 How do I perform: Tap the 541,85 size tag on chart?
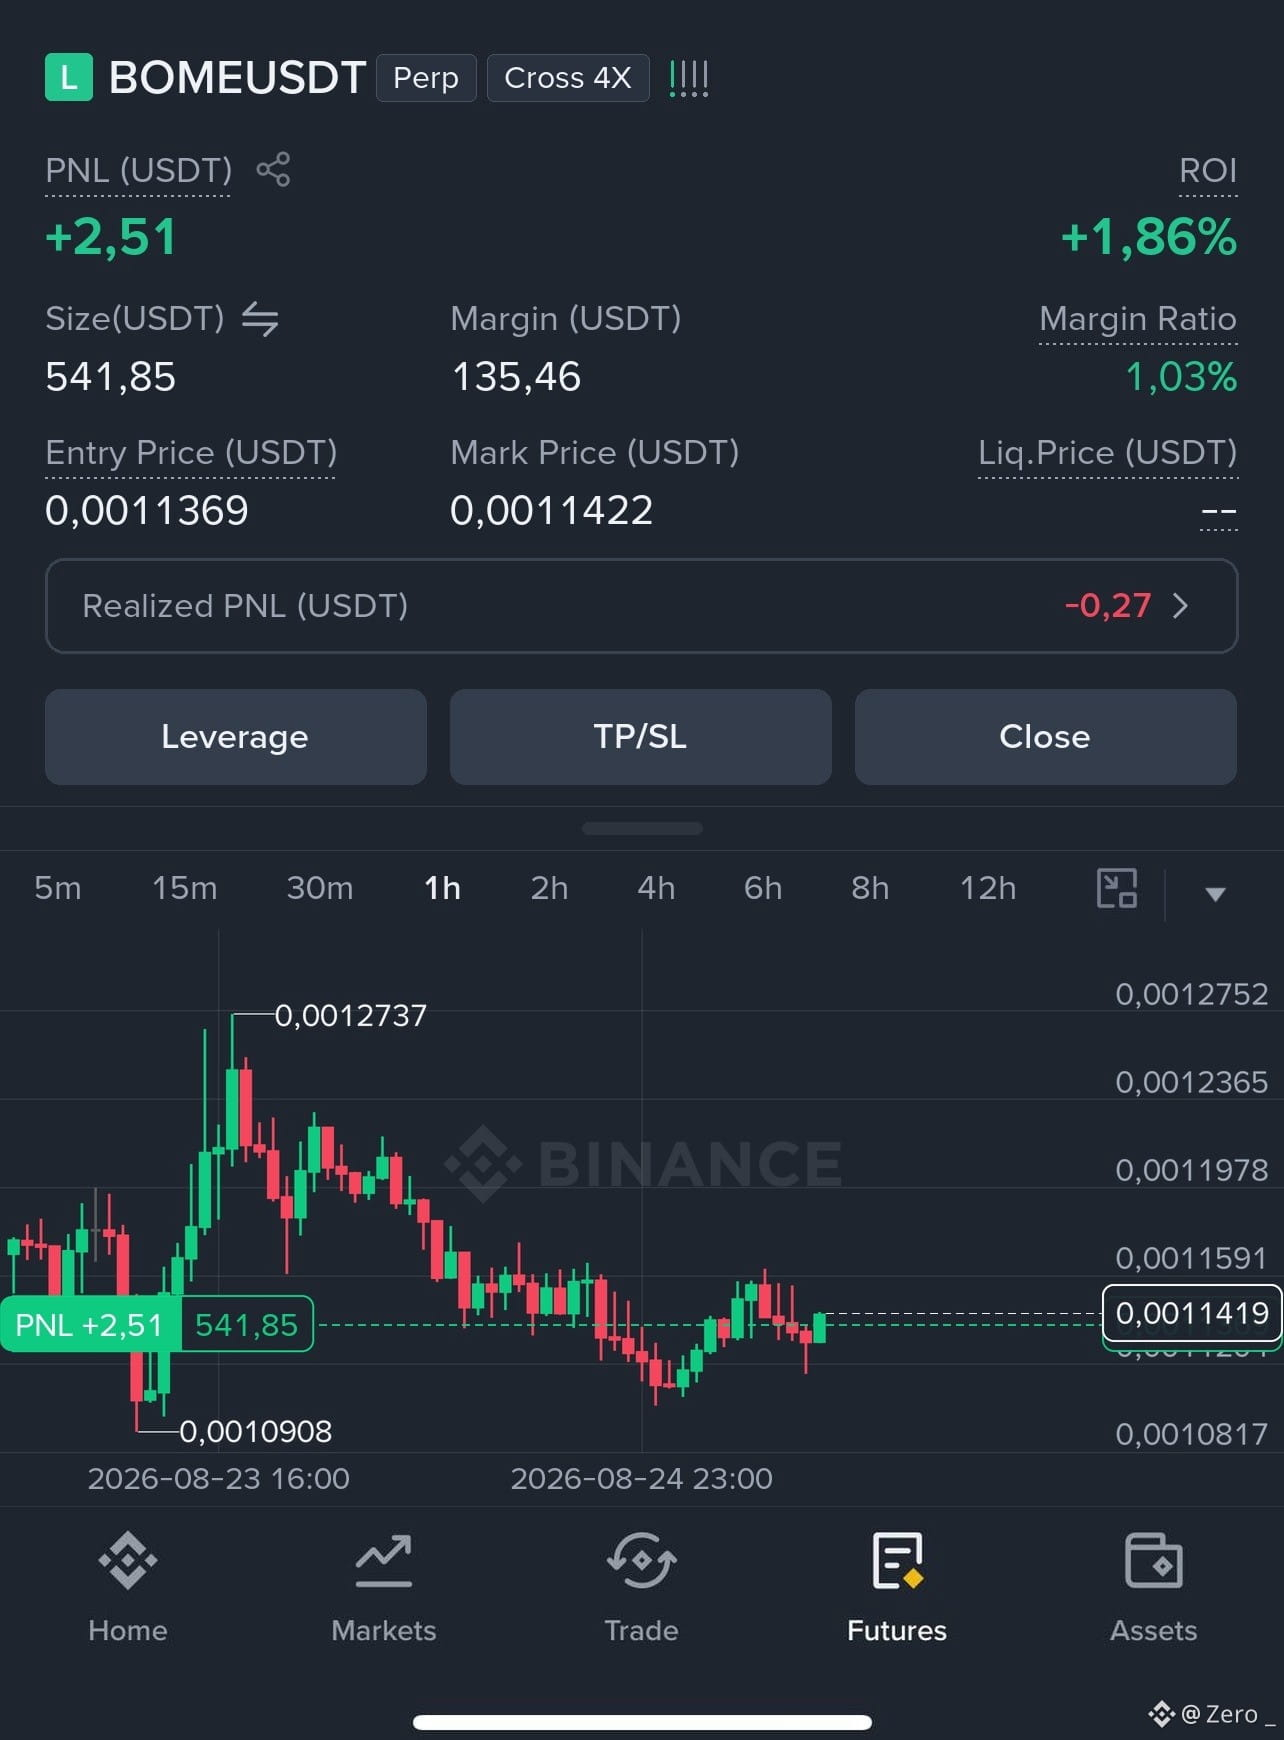(247, 1324)
